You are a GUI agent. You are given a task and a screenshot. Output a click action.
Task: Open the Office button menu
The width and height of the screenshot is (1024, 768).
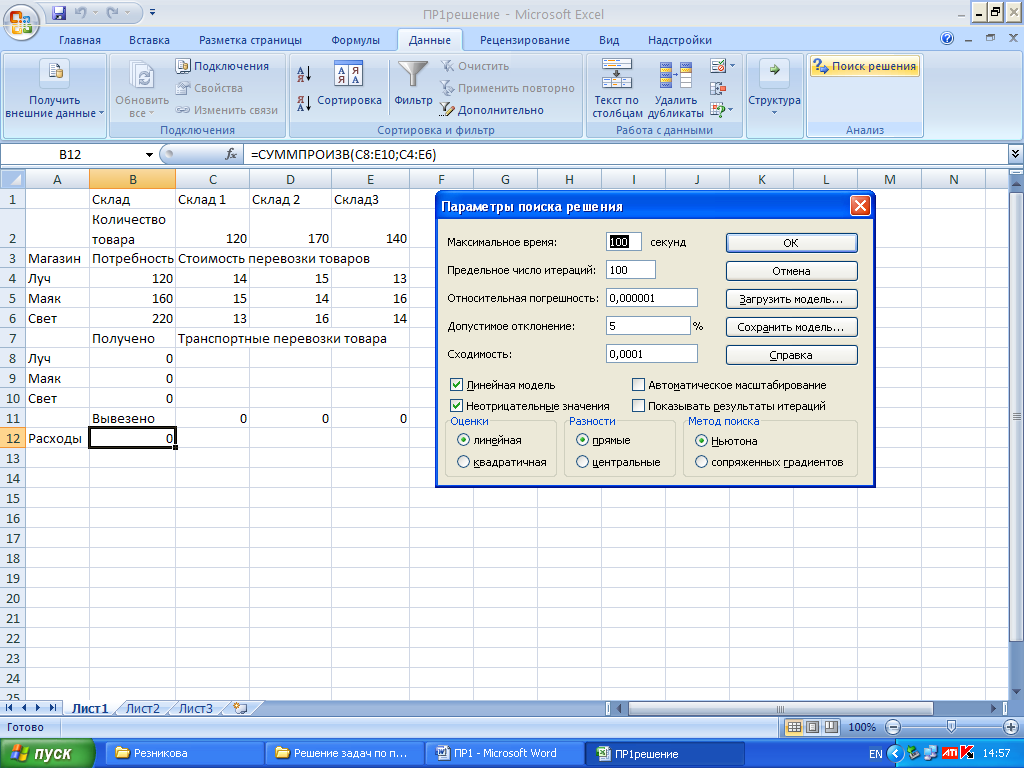(x=21, y=21)
